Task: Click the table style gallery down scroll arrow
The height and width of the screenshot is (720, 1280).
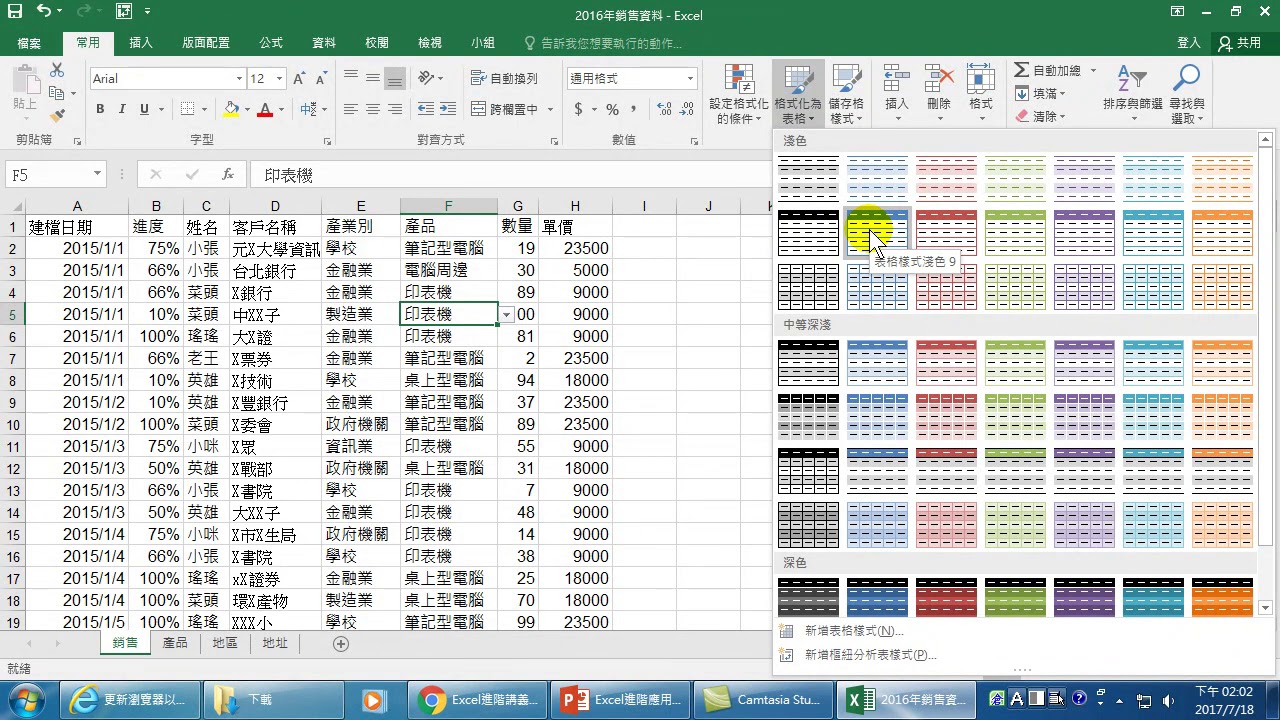Action: click(1266, 607)
